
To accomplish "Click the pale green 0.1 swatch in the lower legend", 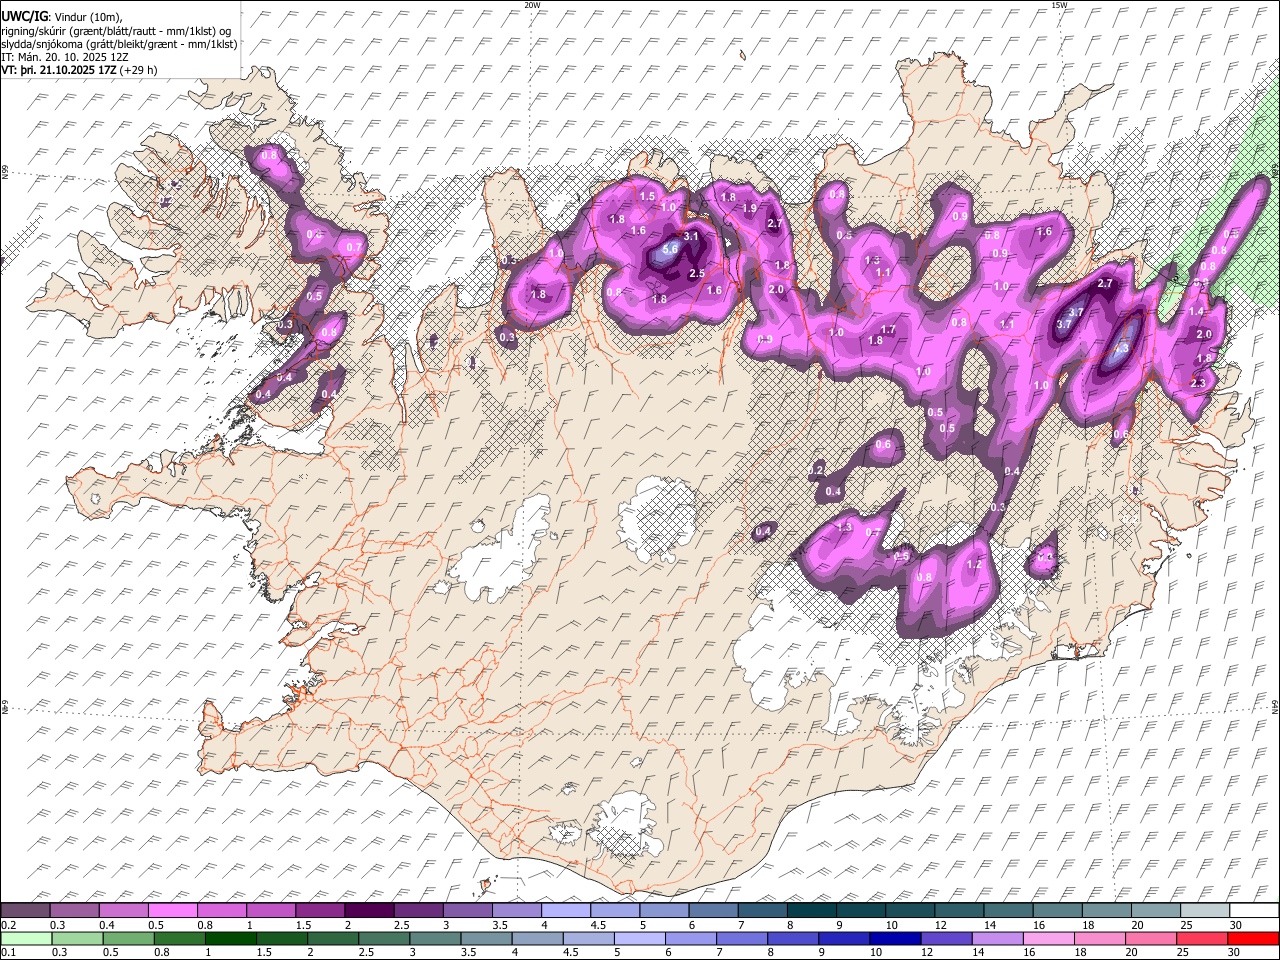I will [x=27, y=939].
